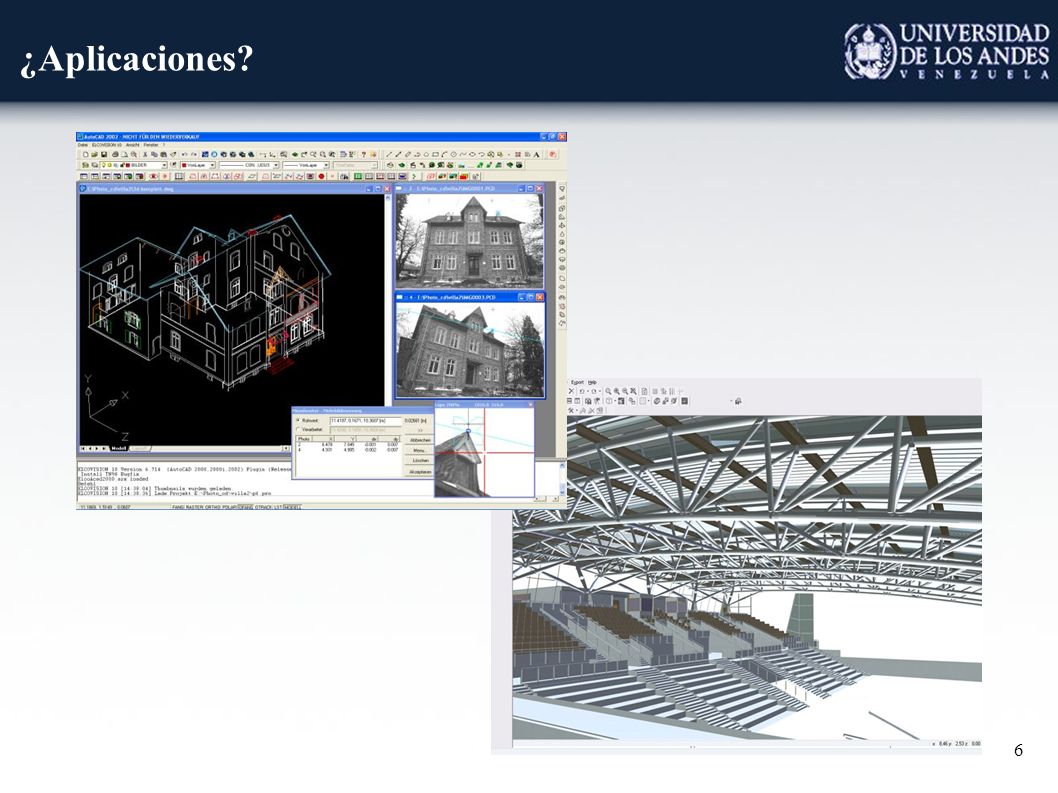Click the undo icon in stadium viewer toolbar
This screenshot has width=1058, height=793.
(582, 391)
